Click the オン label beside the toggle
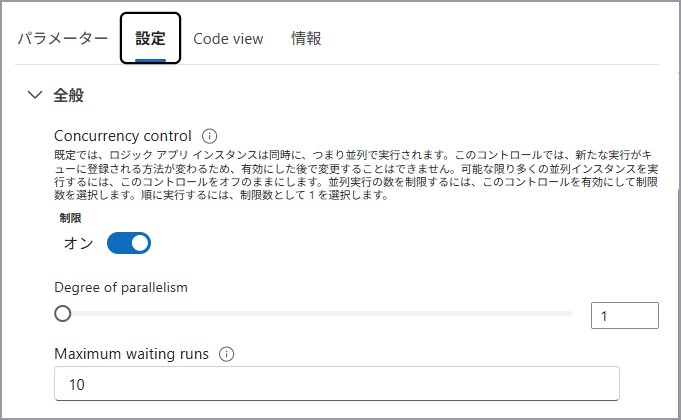The width and height of the screenshot is (681, 420). (x=78, y=243)
